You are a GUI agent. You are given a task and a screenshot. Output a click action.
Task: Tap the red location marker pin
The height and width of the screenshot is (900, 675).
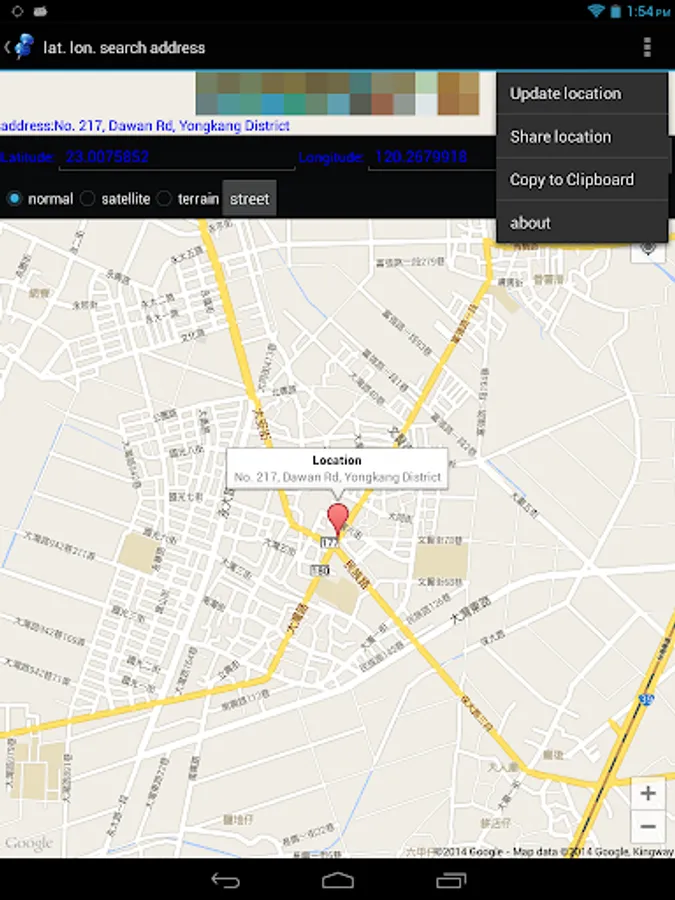[338, 521]
